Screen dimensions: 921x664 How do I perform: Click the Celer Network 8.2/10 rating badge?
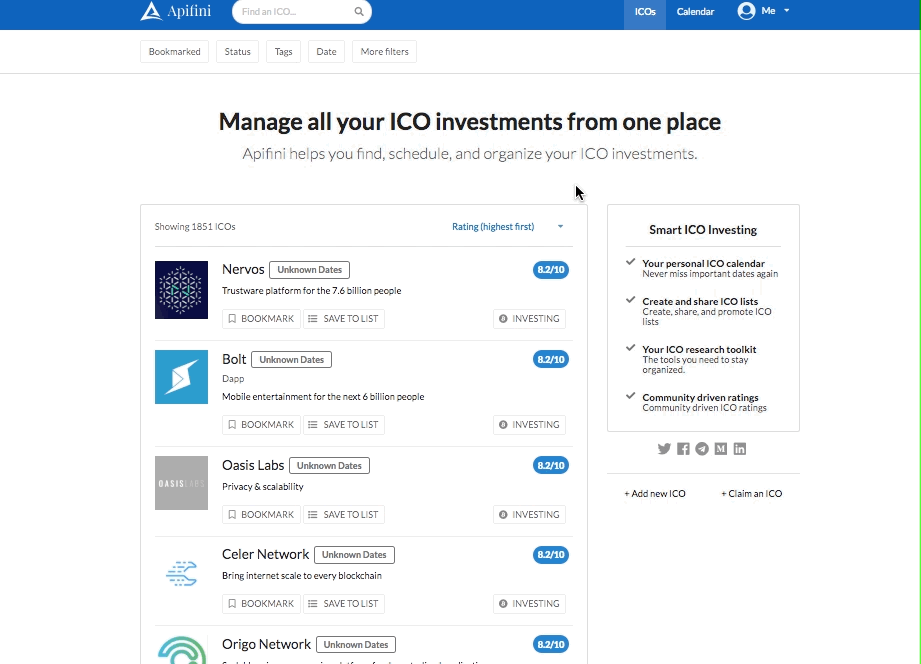[x=550, y=555]
